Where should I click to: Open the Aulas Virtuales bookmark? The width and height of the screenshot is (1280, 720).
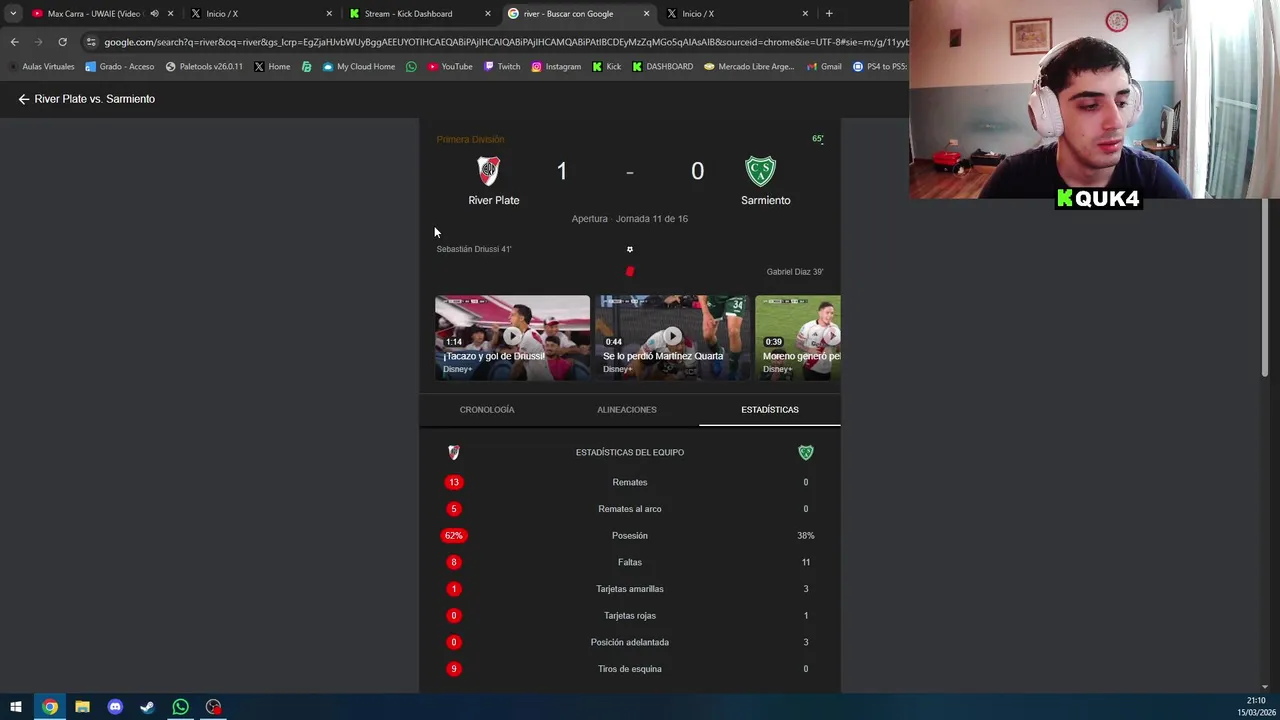tap(41, 67)
